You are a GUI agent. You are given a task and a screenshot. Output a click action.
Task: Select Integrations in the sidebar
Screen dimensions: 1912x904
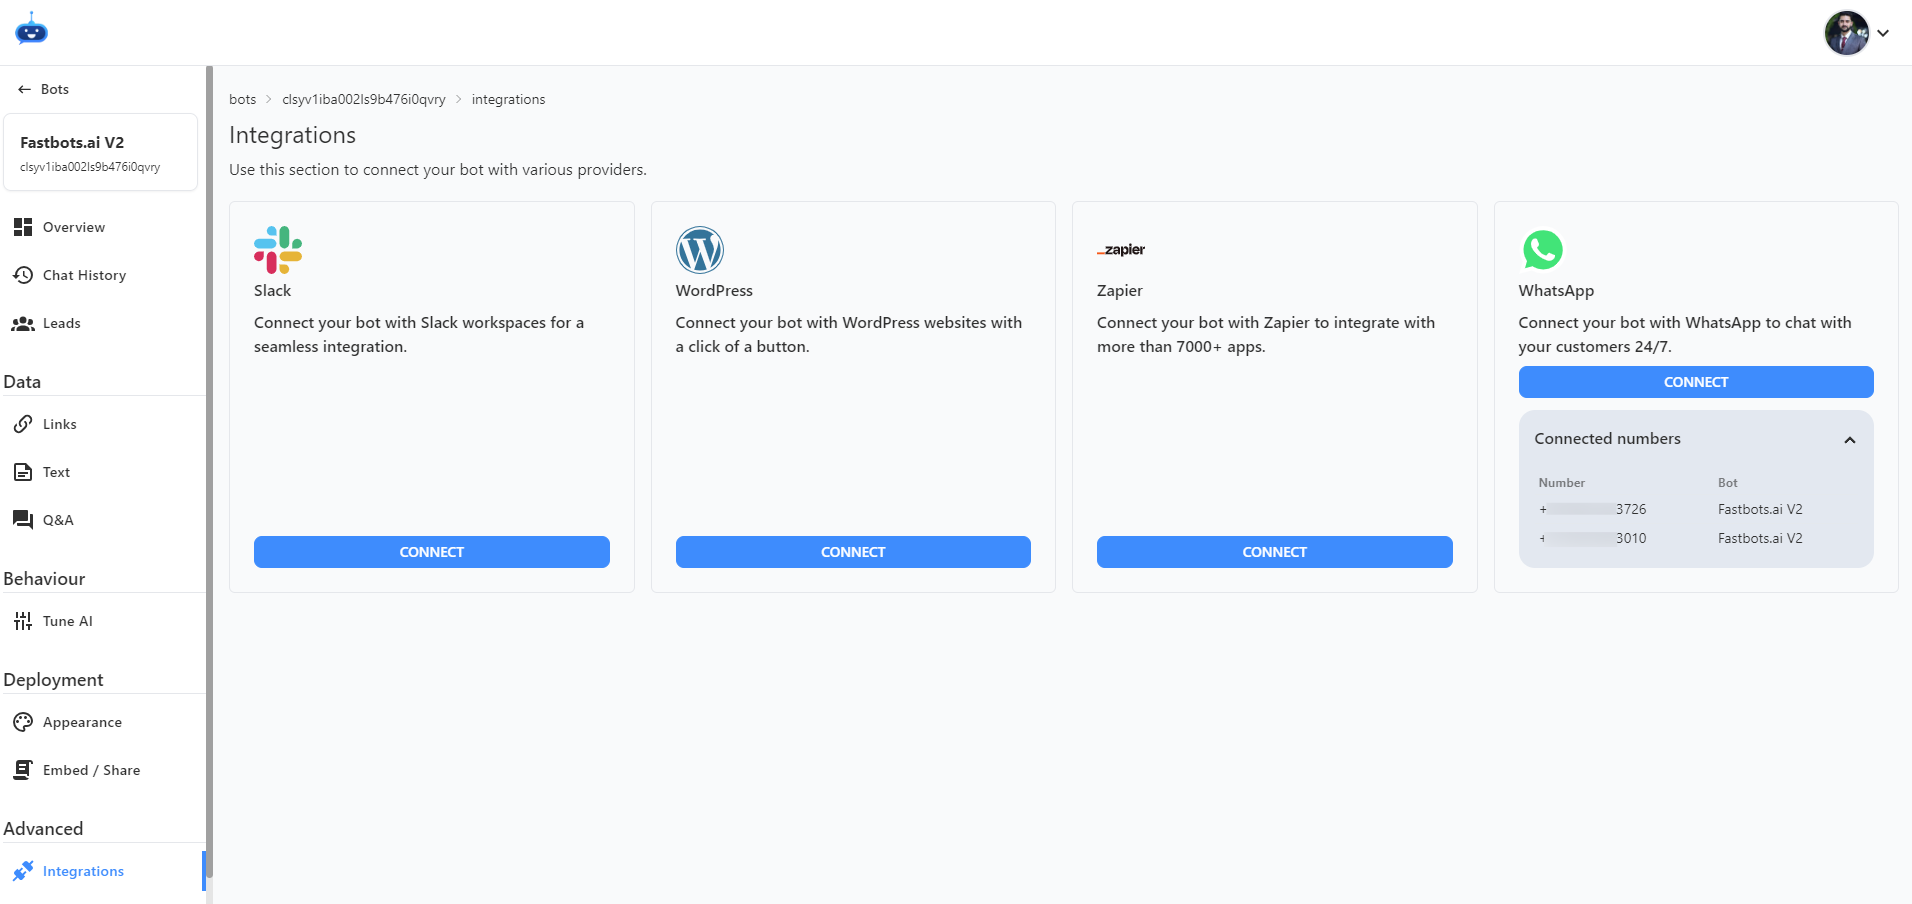[102, 871]
